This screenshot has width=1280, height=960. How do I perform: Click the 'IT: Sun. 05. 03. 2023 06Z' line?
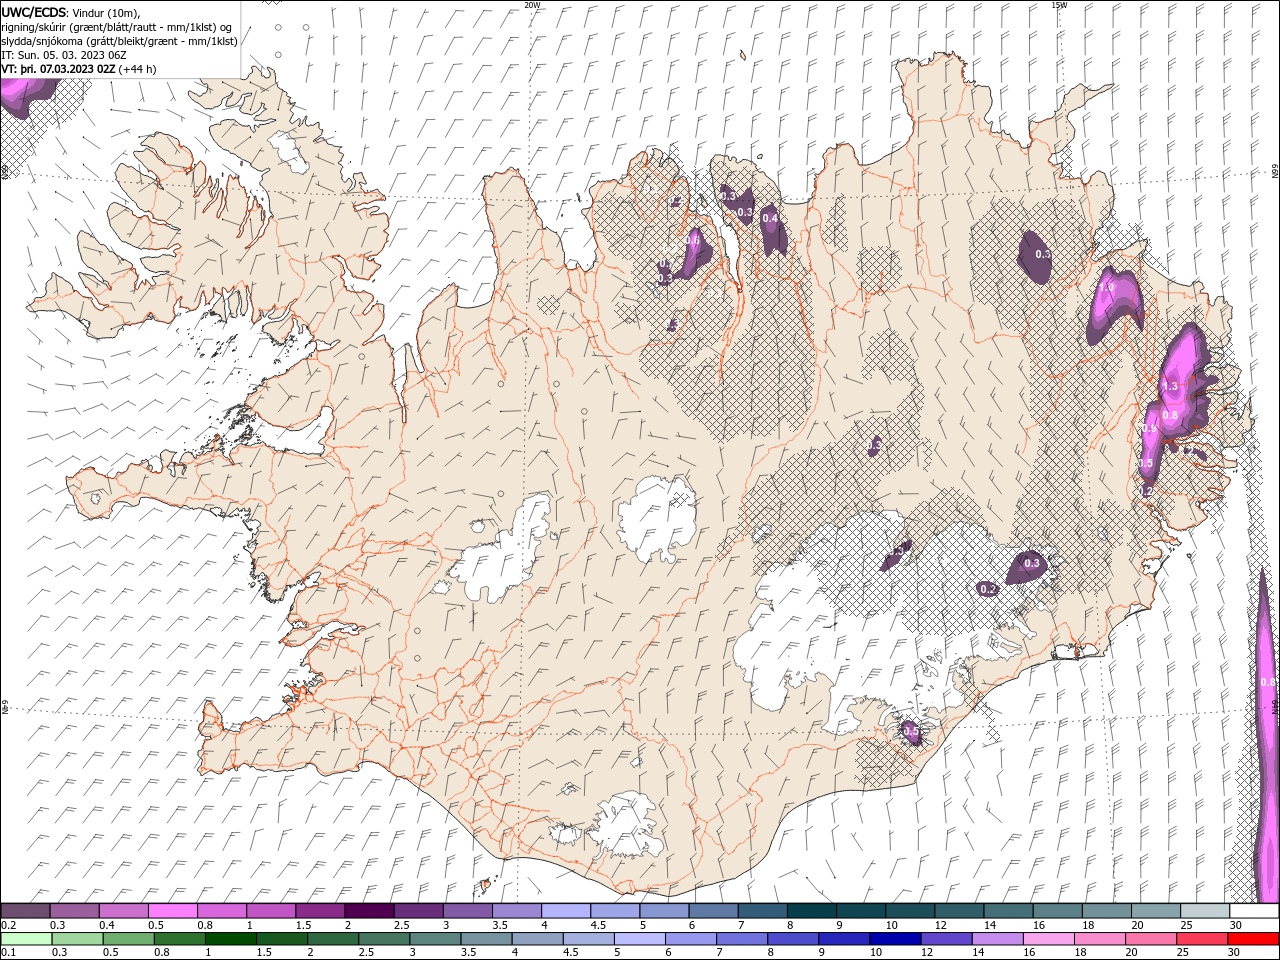click(x=65, y=55)
